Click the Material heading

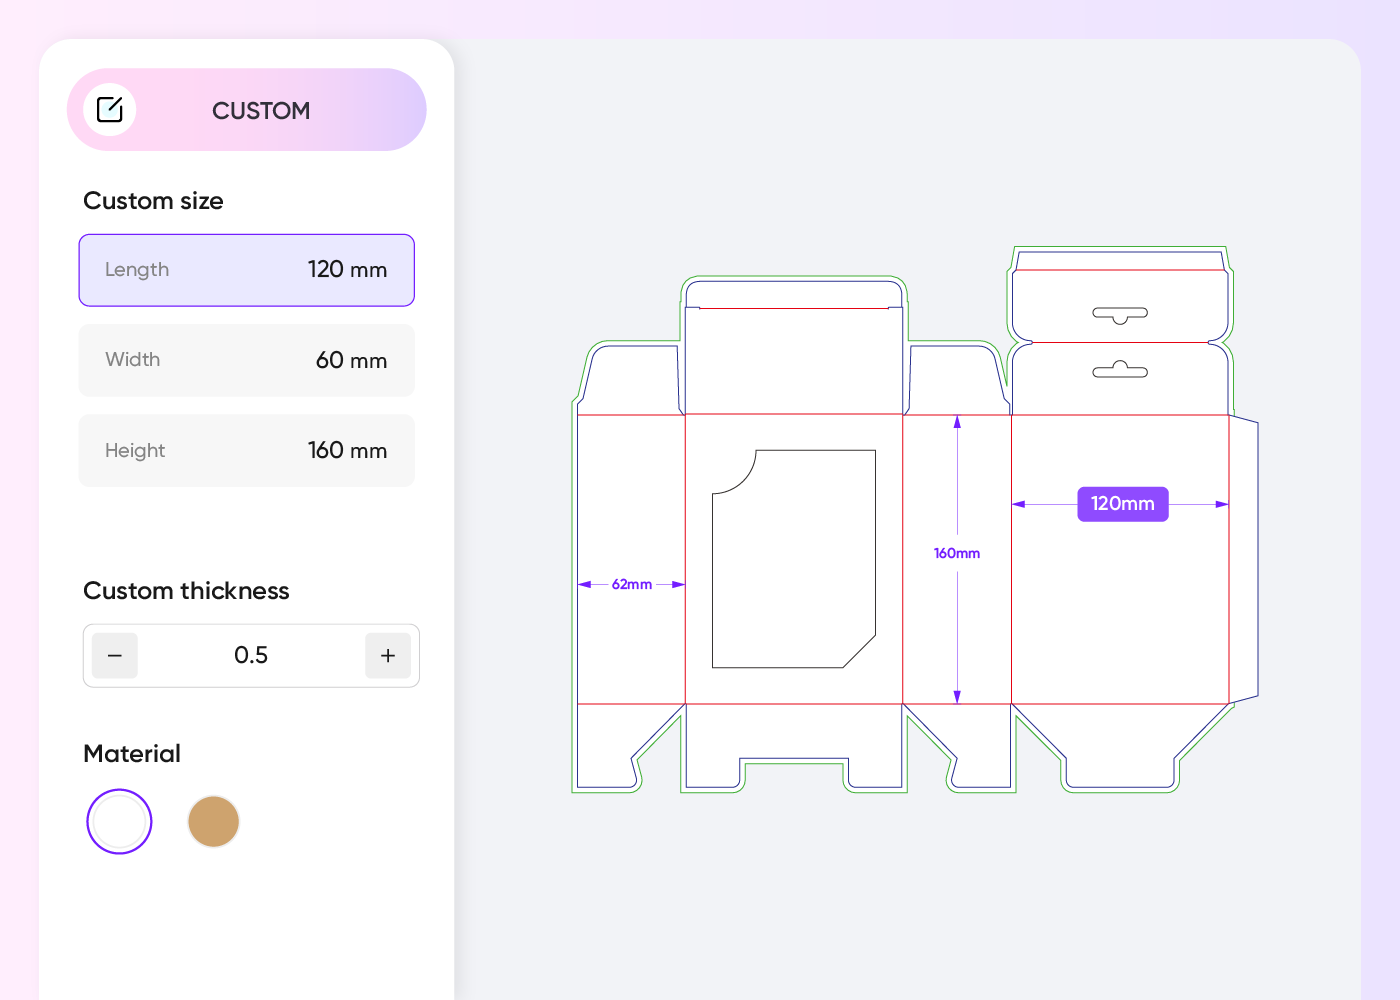point(132,754)
